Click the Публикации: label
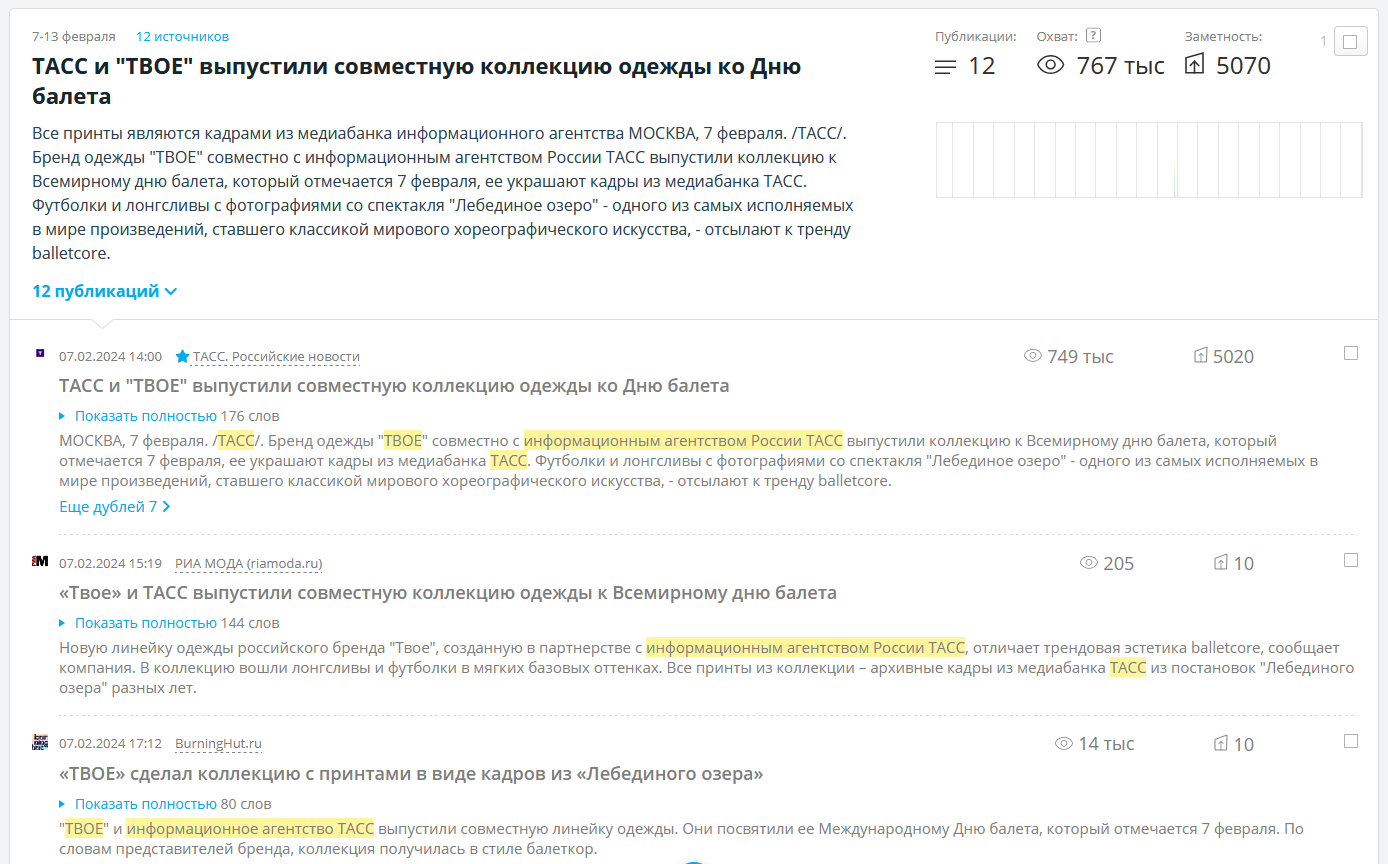The image size is (1388, 864). pyautogui.click(x=976, y=36)
